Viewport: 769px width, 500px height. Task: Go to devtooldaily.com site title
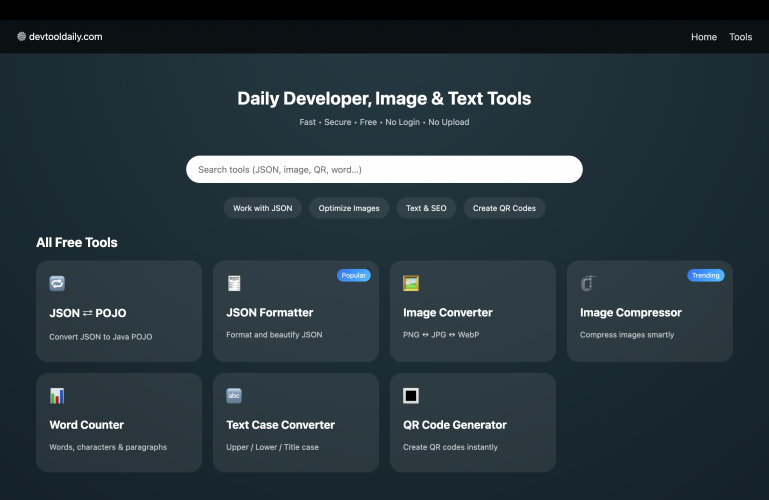(x=66, y=37)
